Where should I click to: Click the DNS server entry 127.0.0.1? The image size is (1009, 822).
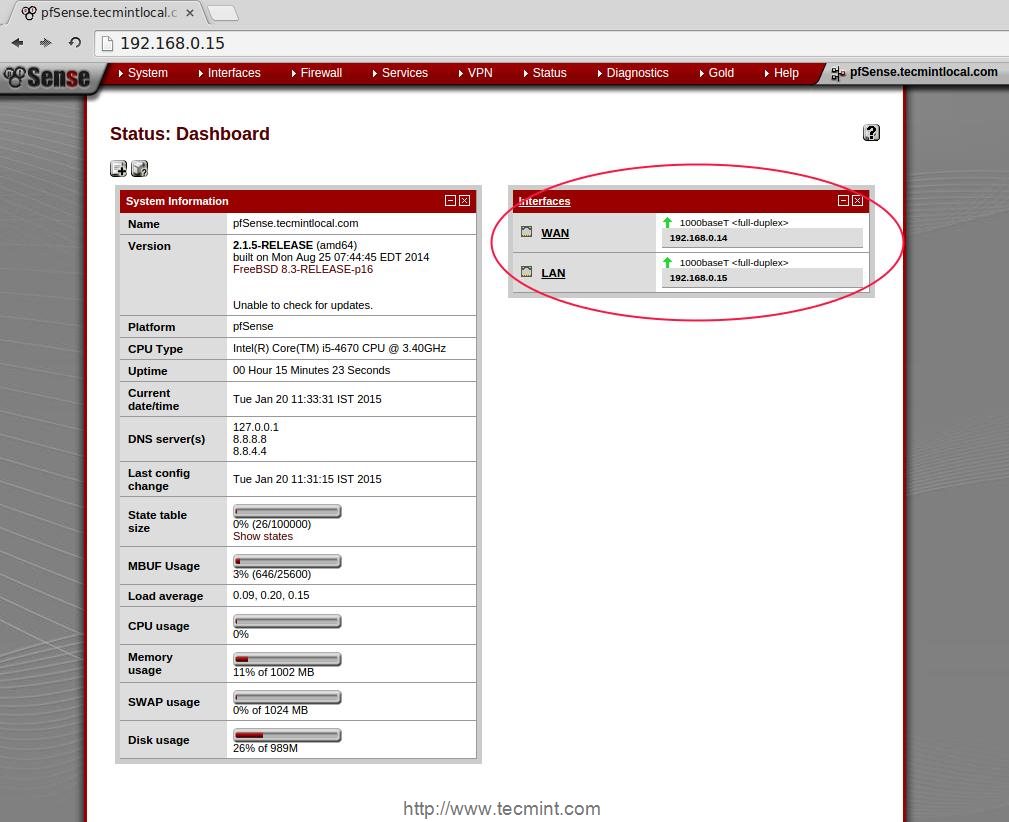point(255,427)
